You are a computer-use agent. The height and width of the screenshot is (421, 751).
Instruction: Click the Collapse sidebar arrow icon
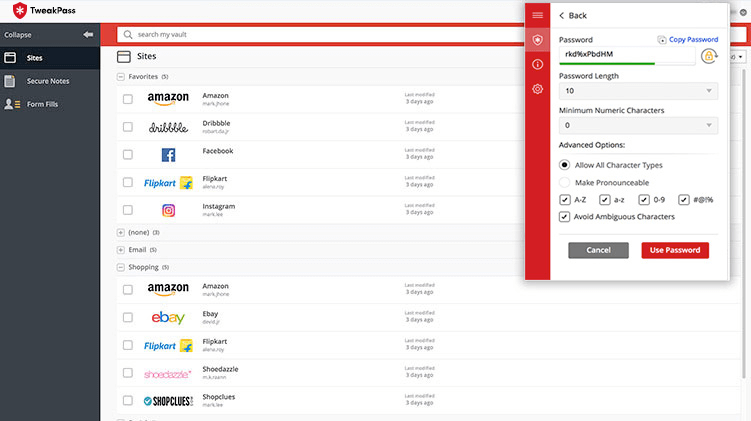click(88, 34)
